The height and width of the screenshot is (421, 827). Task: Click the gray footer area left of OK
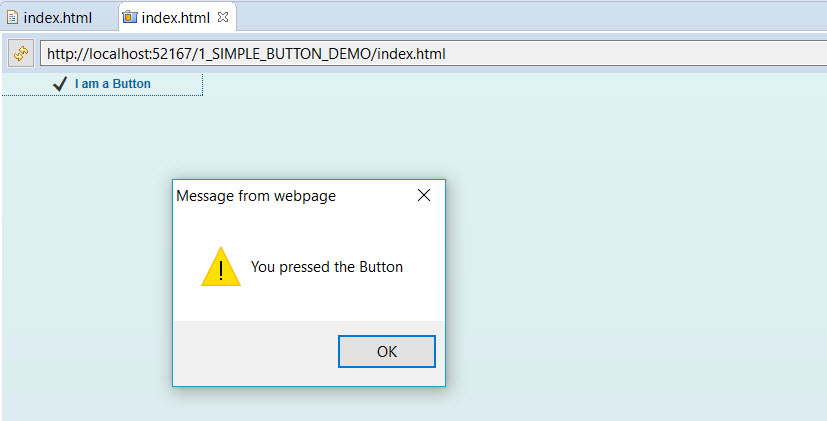point(250,351)
